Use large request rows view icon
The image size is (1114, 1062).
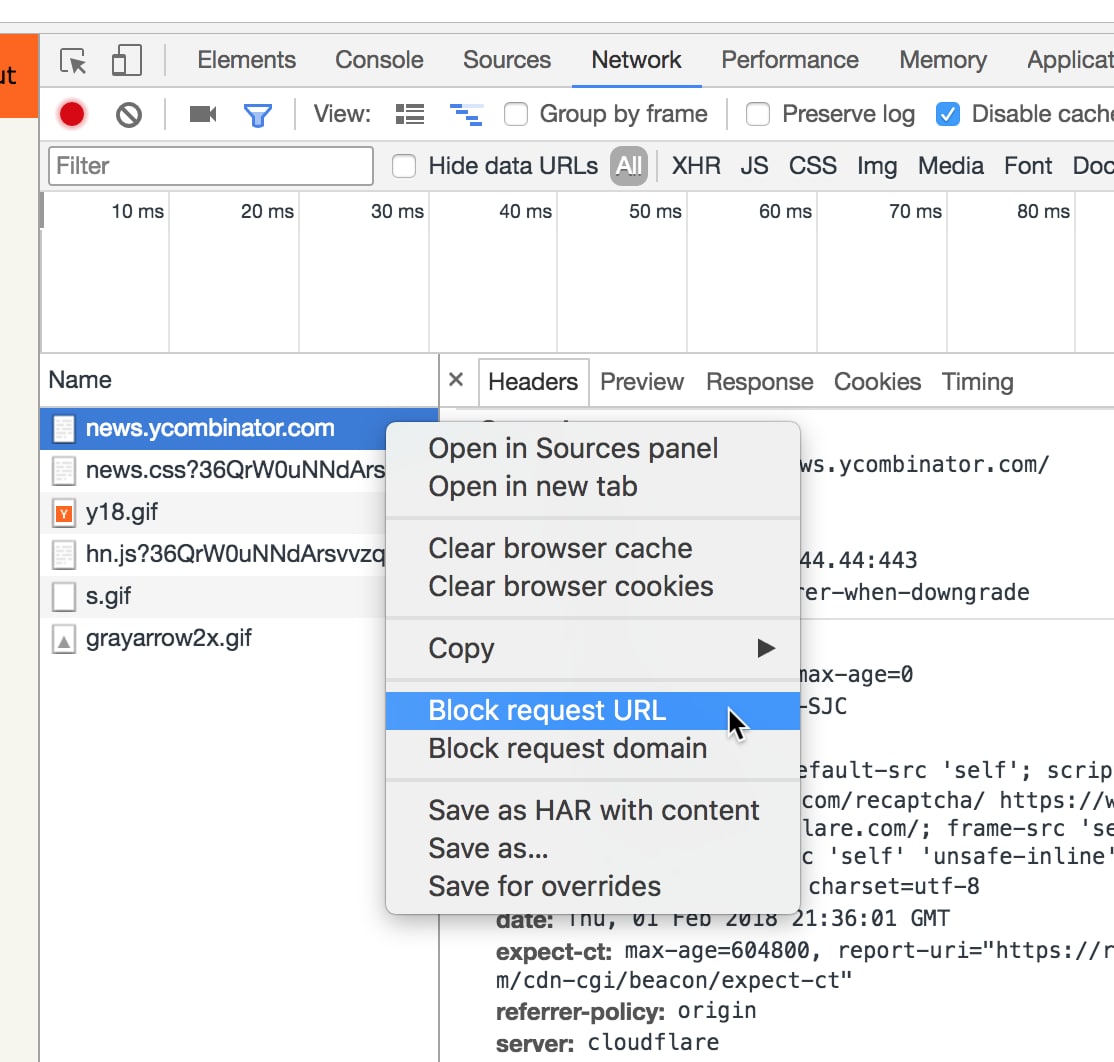click(x=410, y=114)
